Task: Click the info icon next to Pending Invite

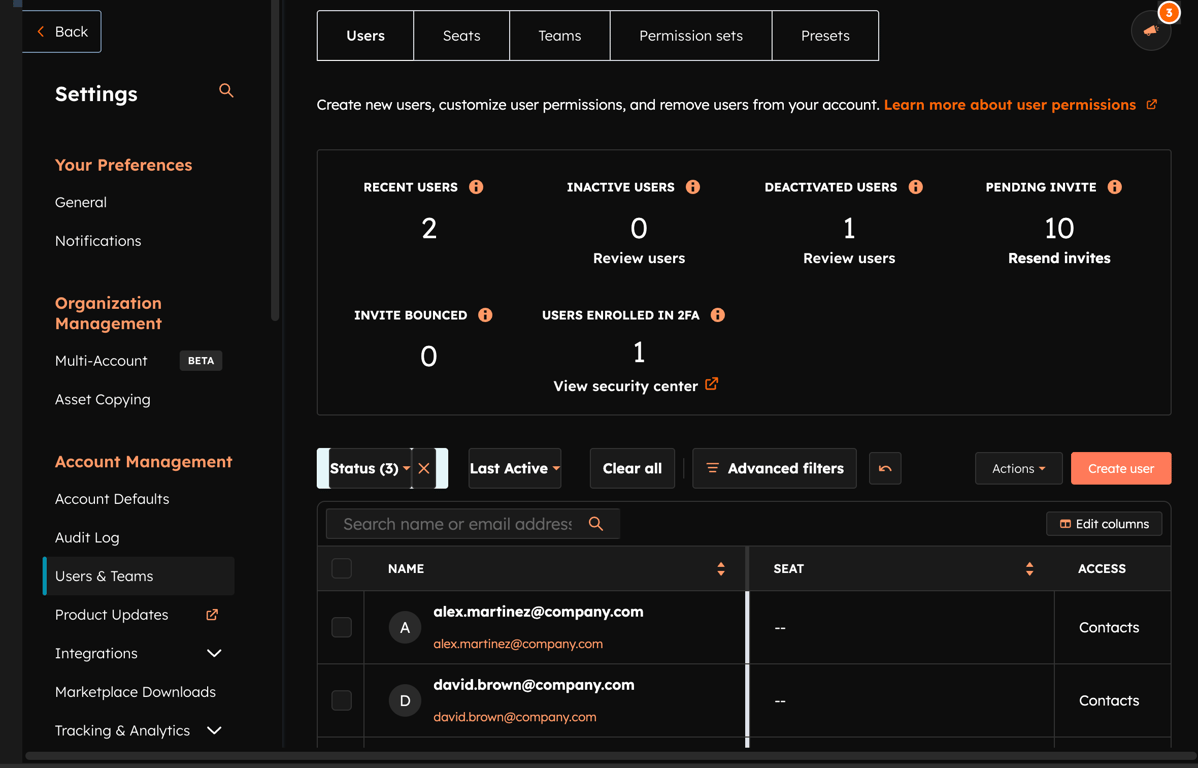Action: 1114,186
